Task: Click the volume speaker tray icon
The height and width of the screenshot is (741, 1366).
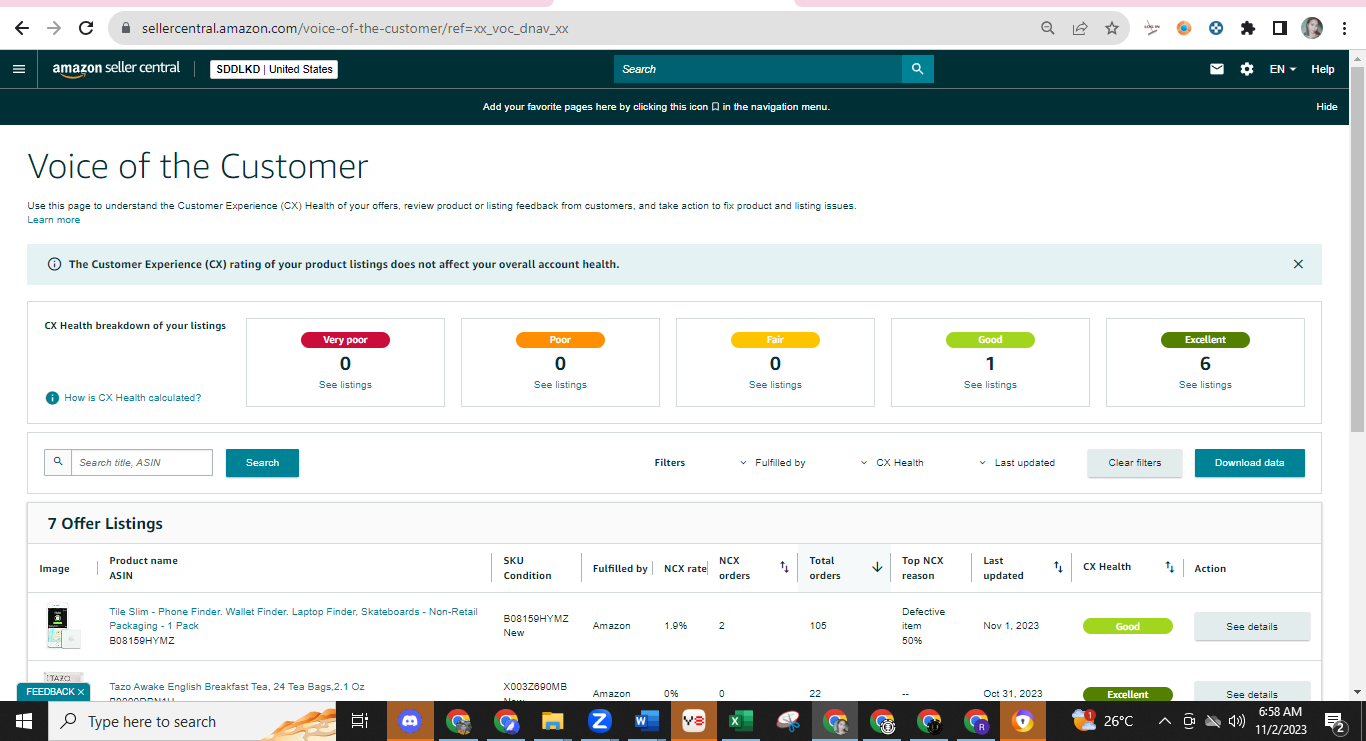Action: [1236, 721]
